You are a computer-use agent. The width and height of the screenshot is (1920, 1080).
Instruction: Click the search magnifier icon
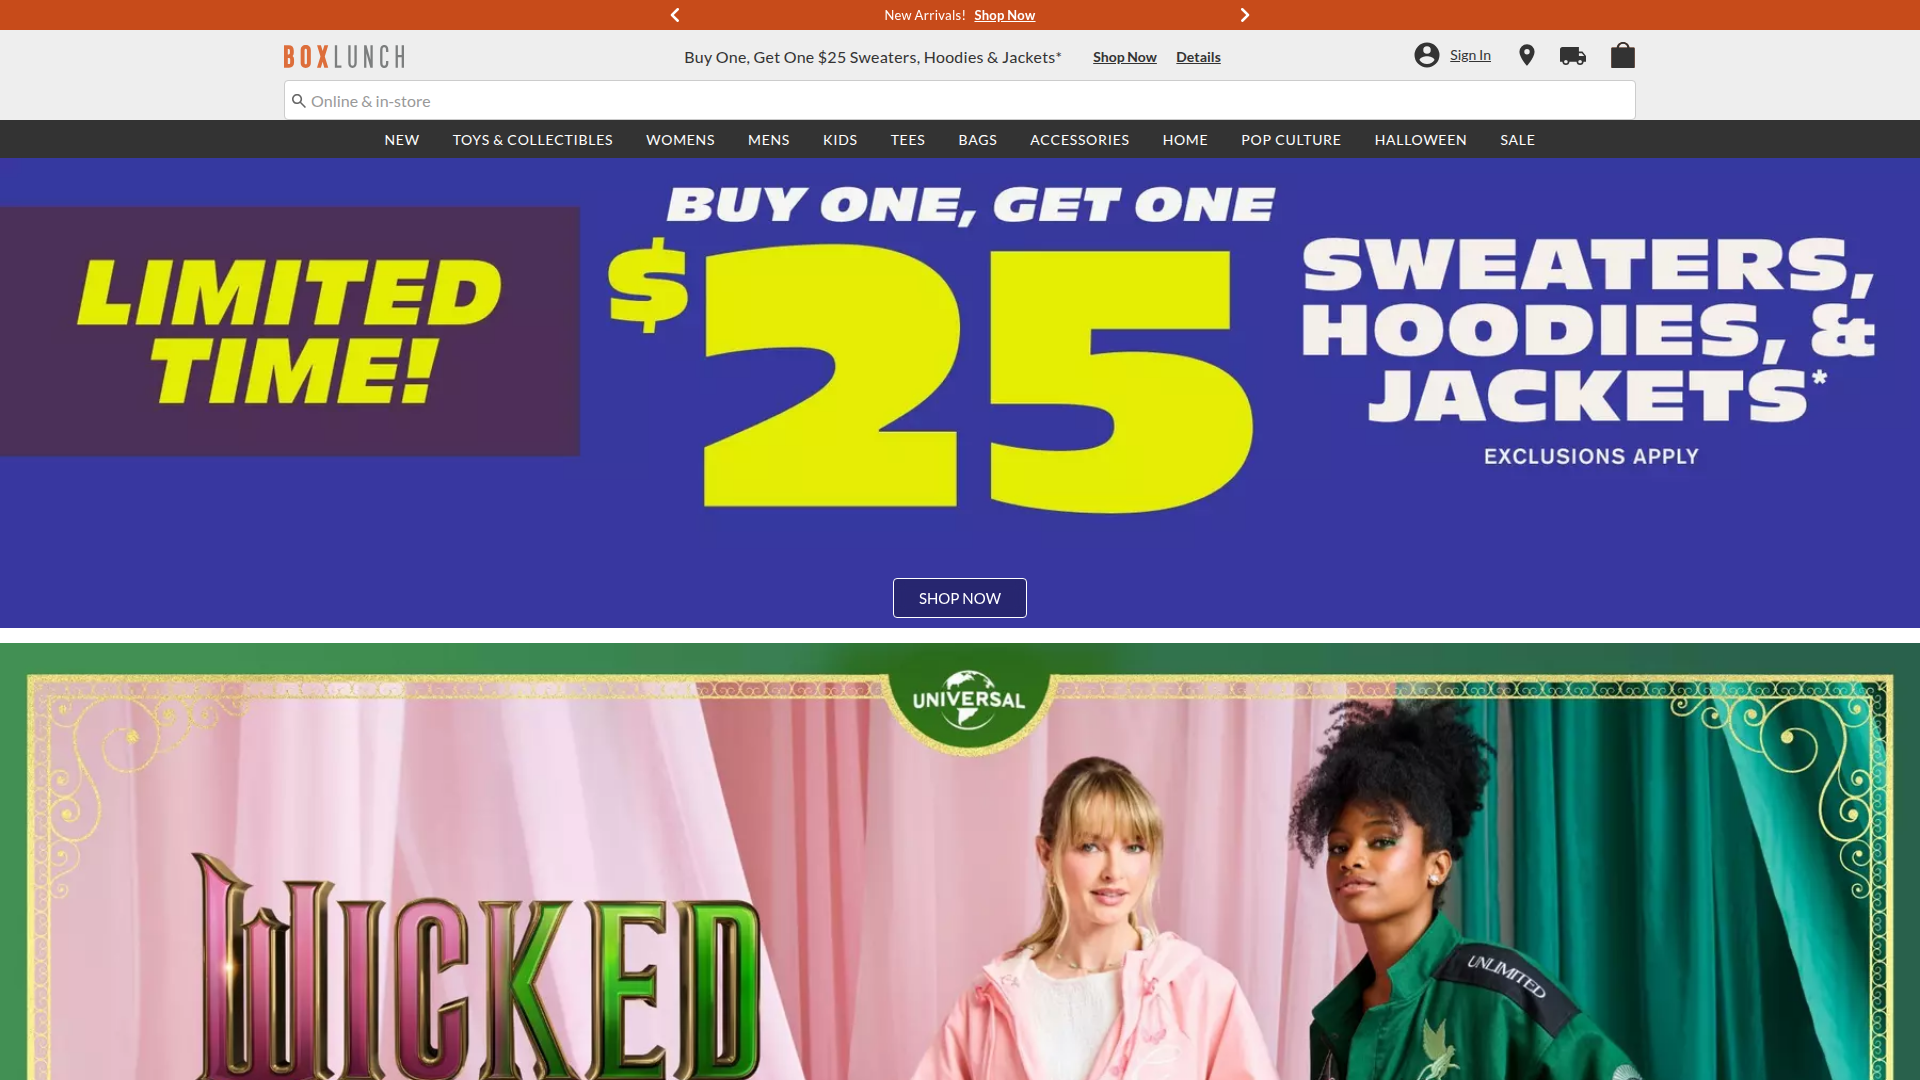[298, 101]
